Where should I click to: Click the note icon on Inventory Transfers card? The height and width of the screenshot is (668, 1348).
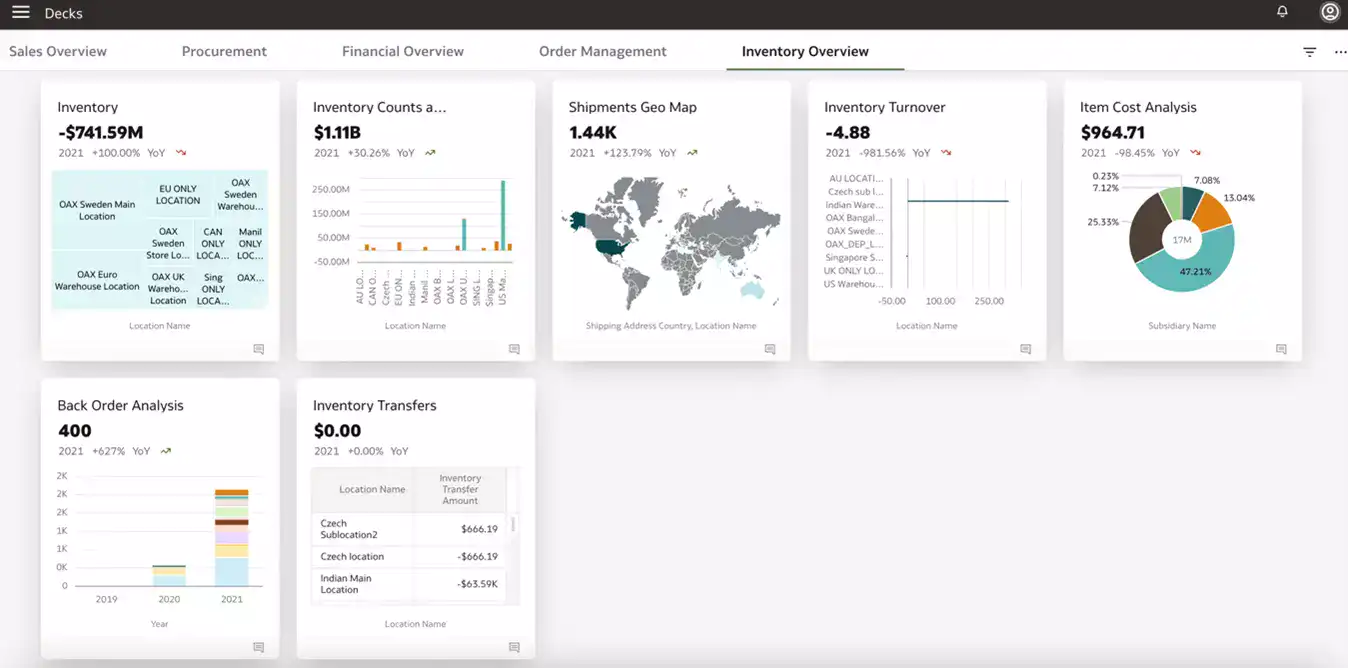[x=514, y=647]
